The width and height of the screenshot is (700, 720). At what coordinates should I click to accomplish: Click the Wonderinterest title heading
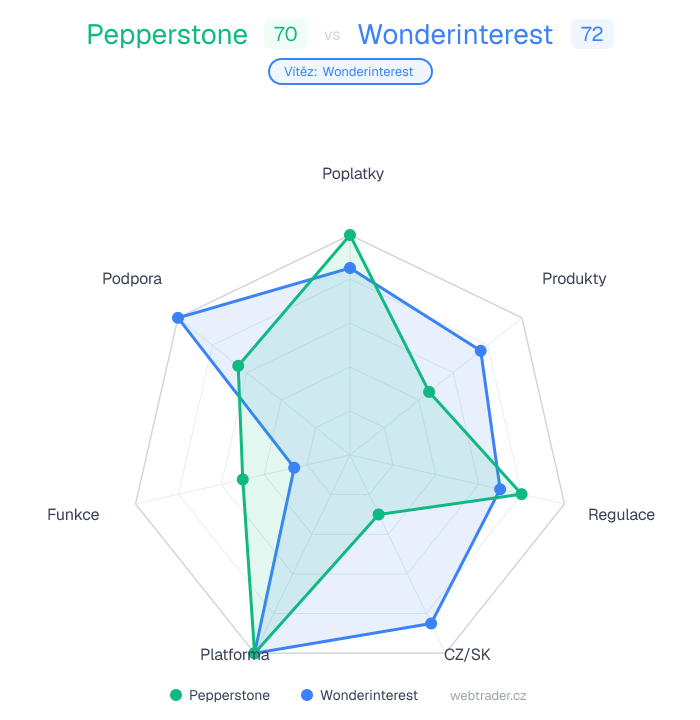pos(455,35)
